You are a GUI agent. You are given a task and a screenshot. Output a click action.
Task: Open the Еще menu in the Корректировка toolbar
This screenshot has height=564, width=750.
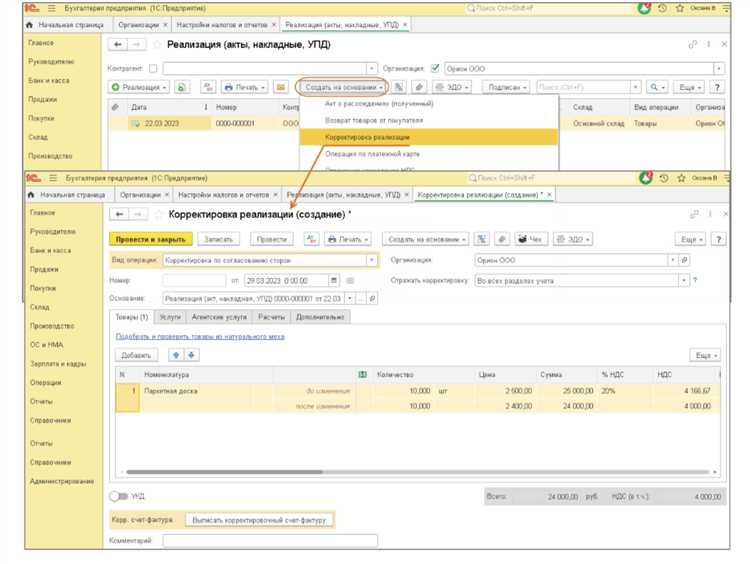(691, 239)
